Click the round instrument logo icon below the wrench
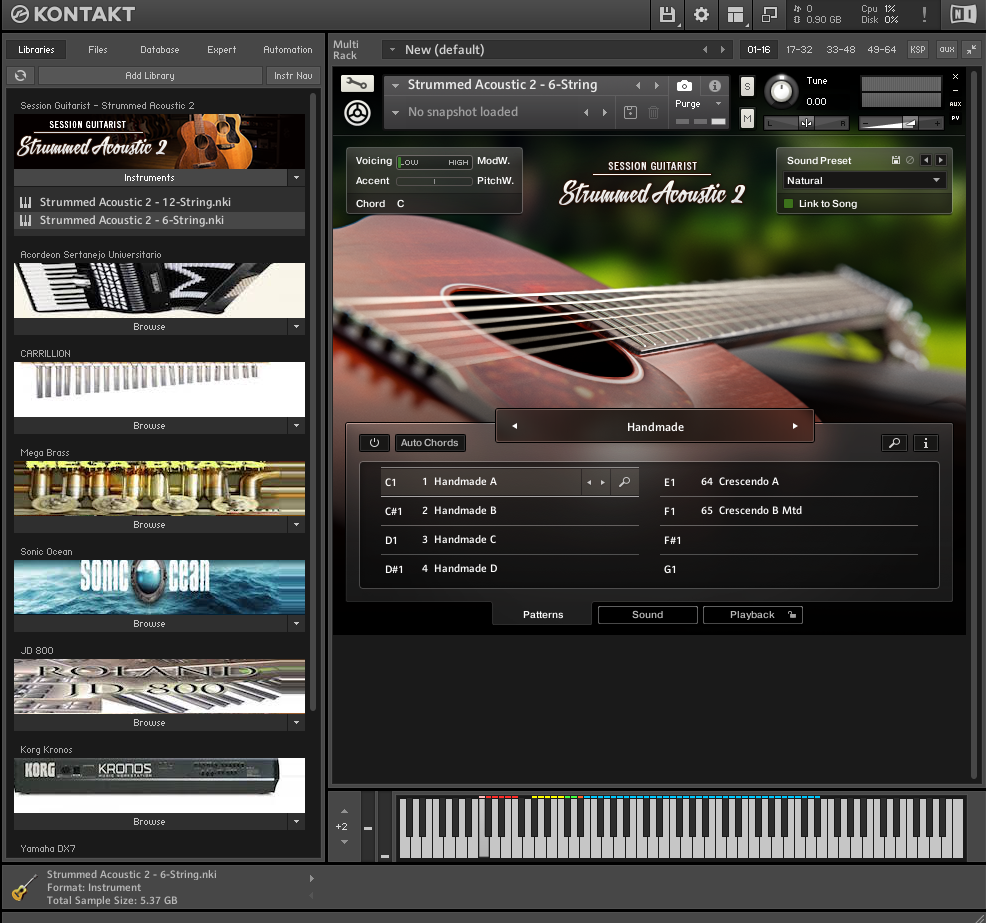The width and height of the screenshot is (986, 923). [x=357, y=113]
